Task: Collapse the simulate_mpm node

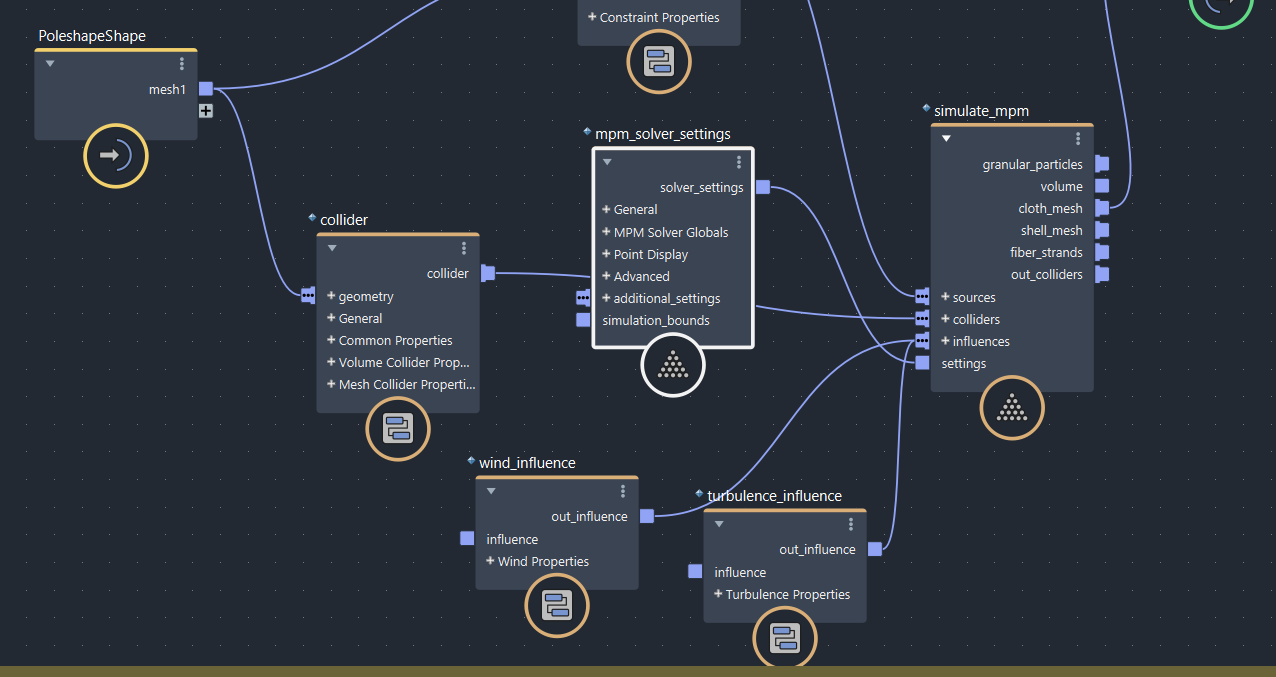Action: click(x=946, y=139)
